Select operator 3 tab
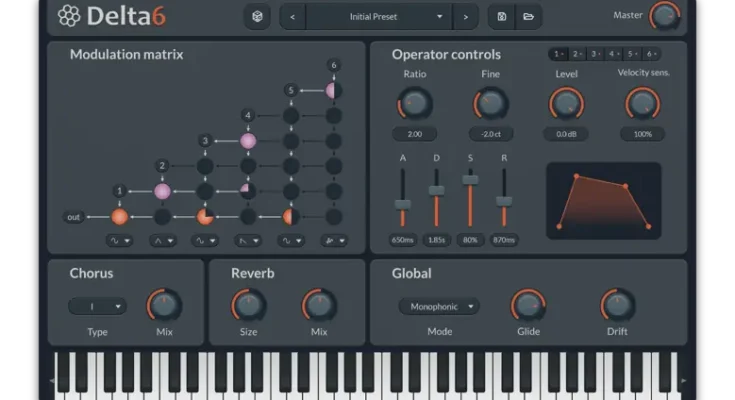This screenshot has width=735, height=400. (595, 54)
